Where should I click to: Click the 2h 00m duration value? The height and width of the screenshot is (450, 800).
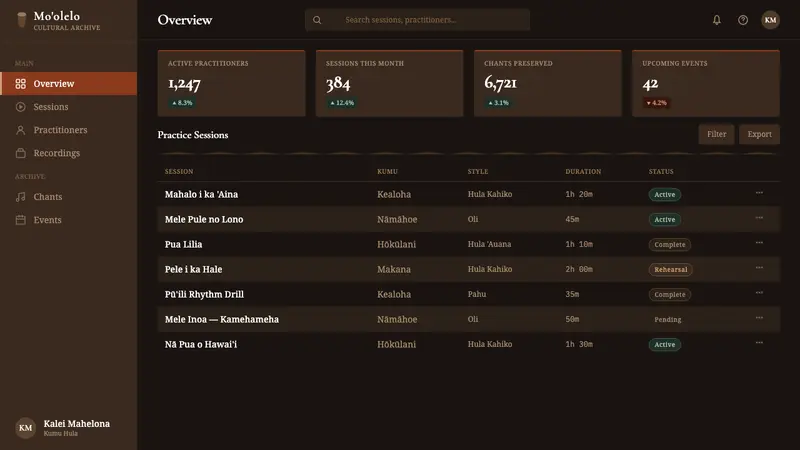tap(579, 269)
